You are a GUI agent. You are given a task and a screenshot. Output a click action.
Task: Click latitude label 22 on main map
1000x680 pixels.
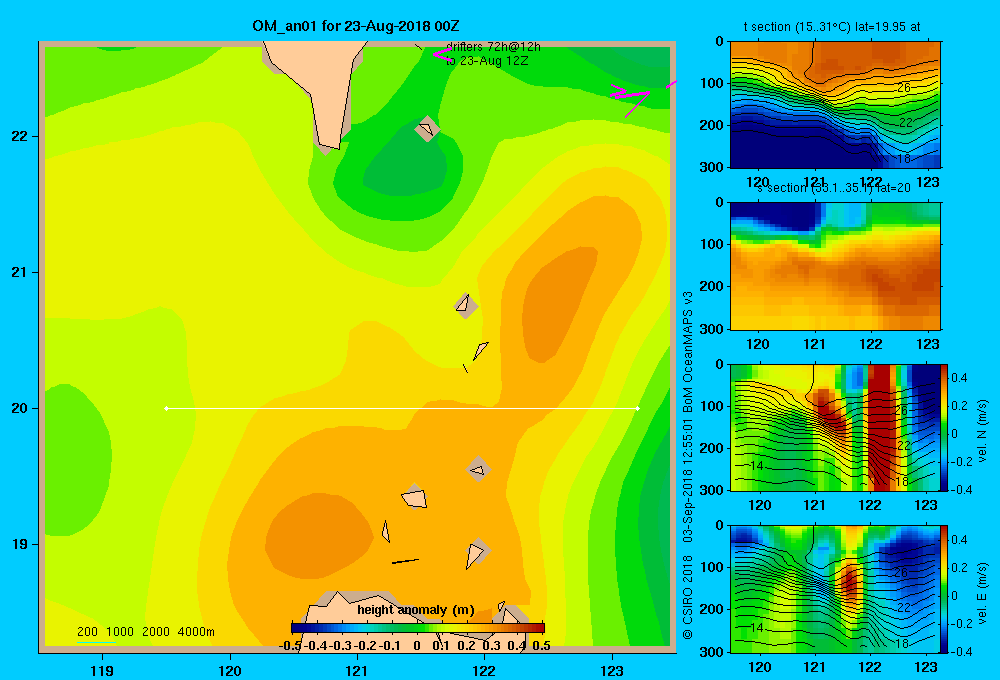[x=20, y=137]
